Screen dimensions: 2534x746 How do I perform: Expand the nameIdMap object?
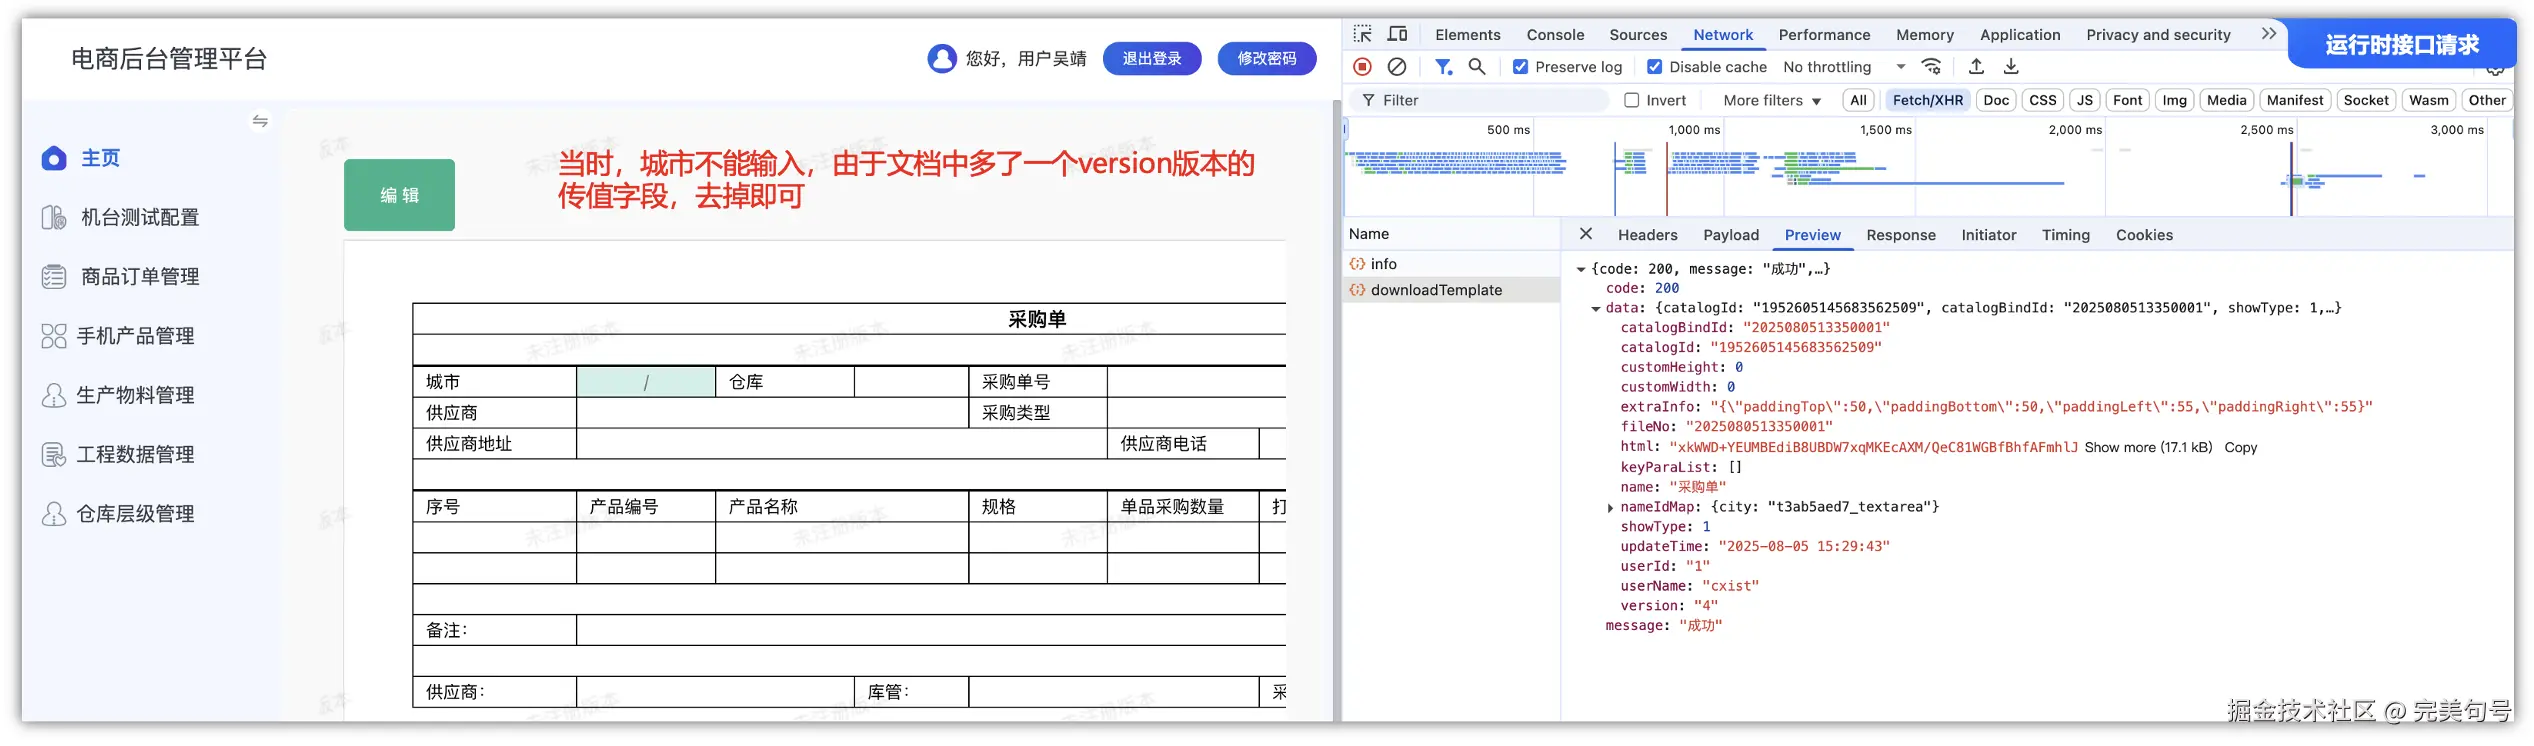click(x=1610, y=508)
